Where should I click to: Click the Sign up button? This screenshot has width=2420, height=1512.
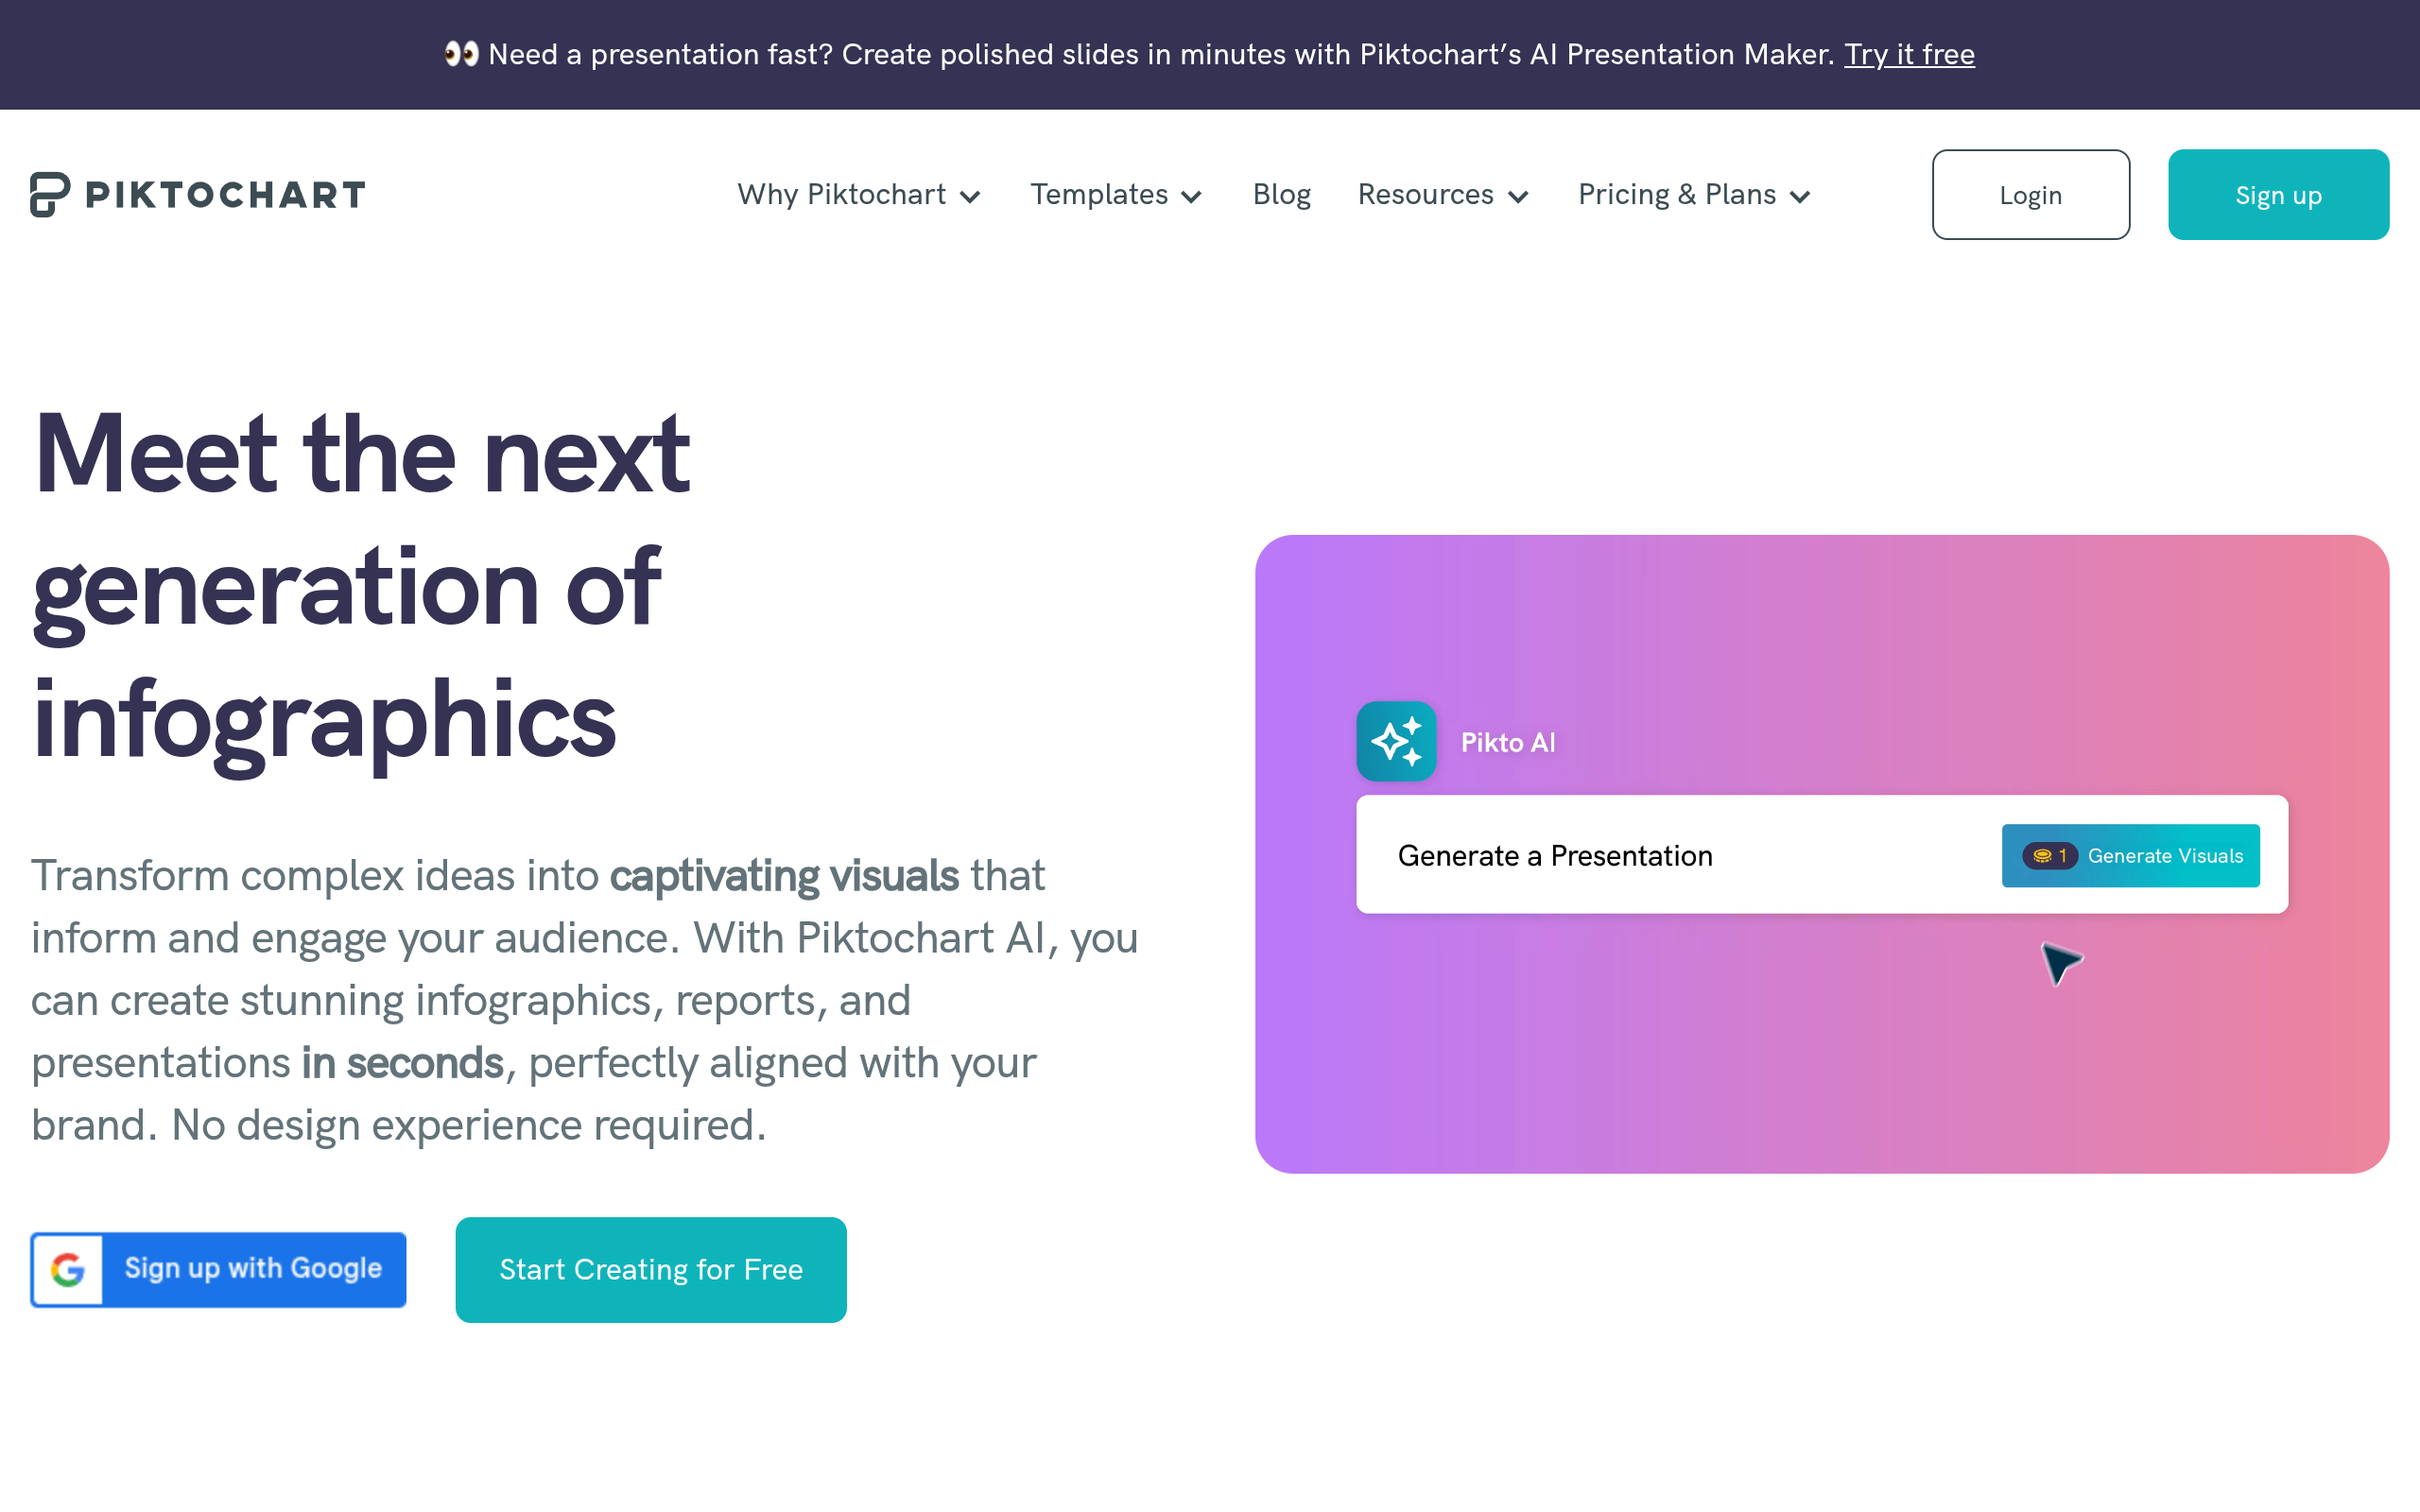pyautogui.click(x=2278, y=195)
